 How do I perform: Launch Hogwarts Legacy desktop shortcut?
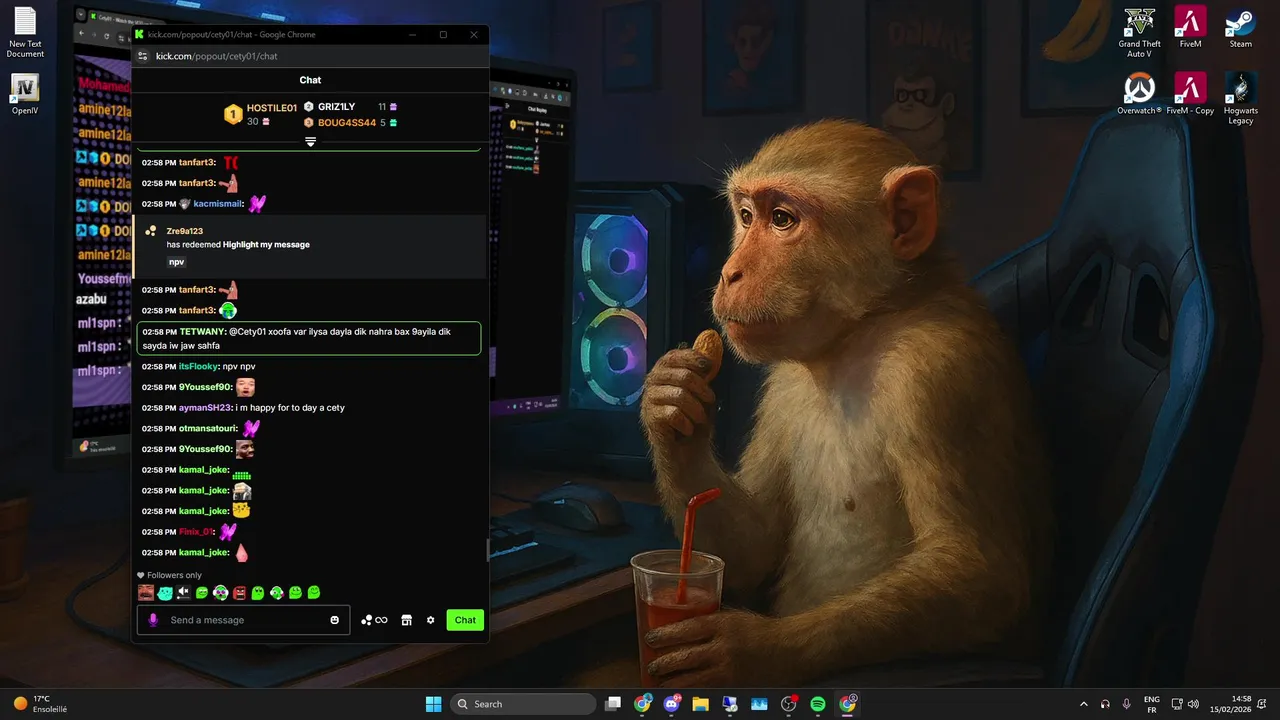pyautogui.click(x=1241, y=99)
